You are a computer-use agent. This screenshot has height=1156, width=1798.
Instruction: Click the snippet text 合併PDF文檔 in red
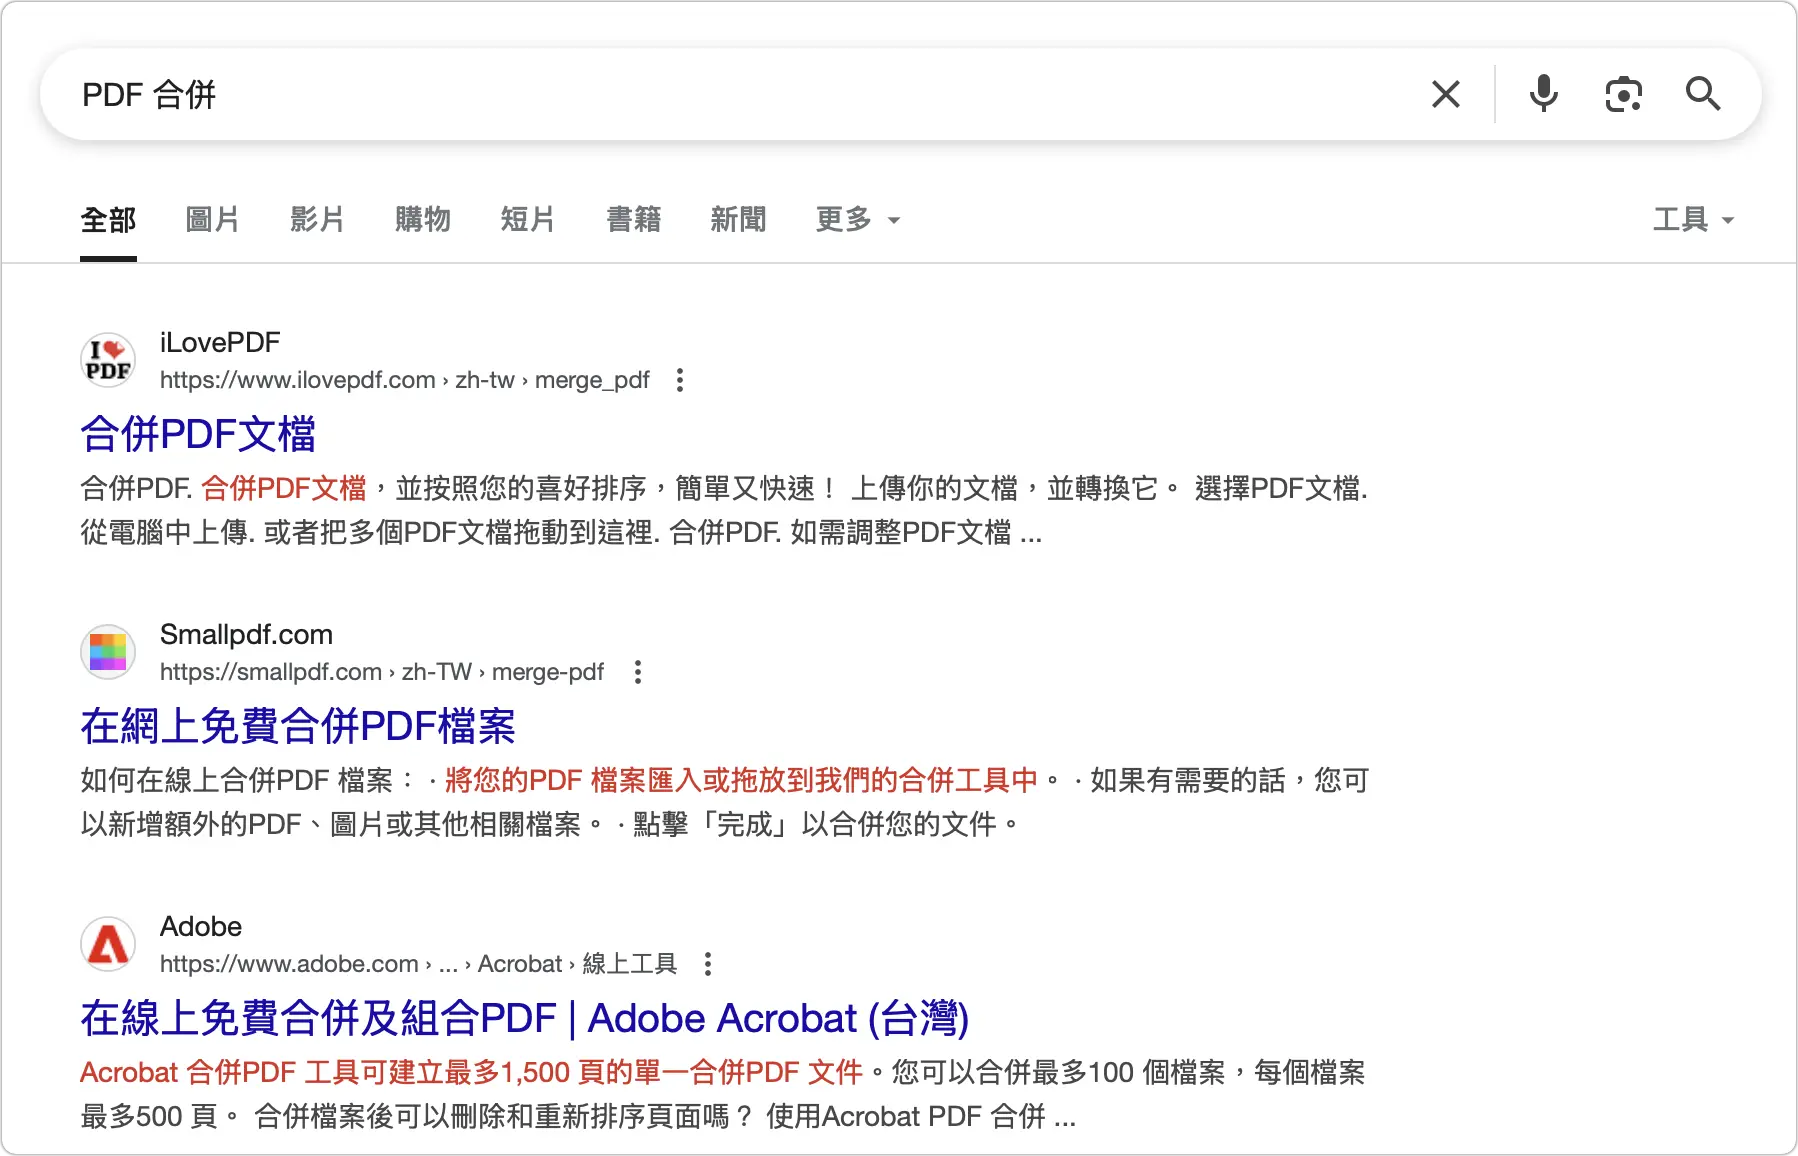pos(284,488)
